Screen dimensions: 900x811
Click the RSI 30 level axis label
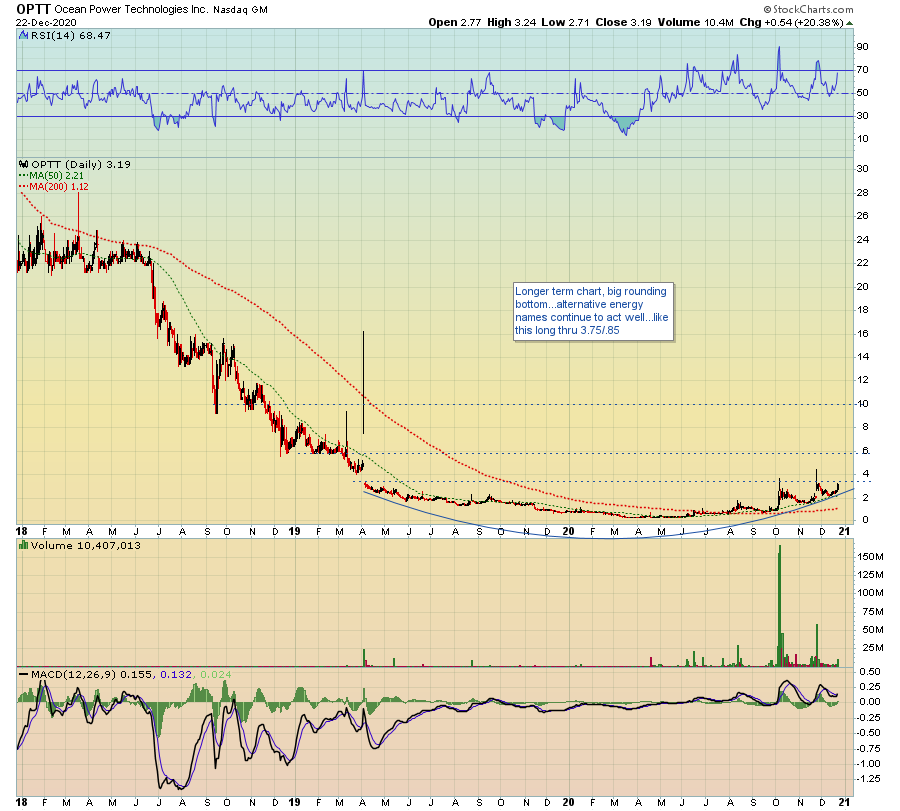point(862,116)
